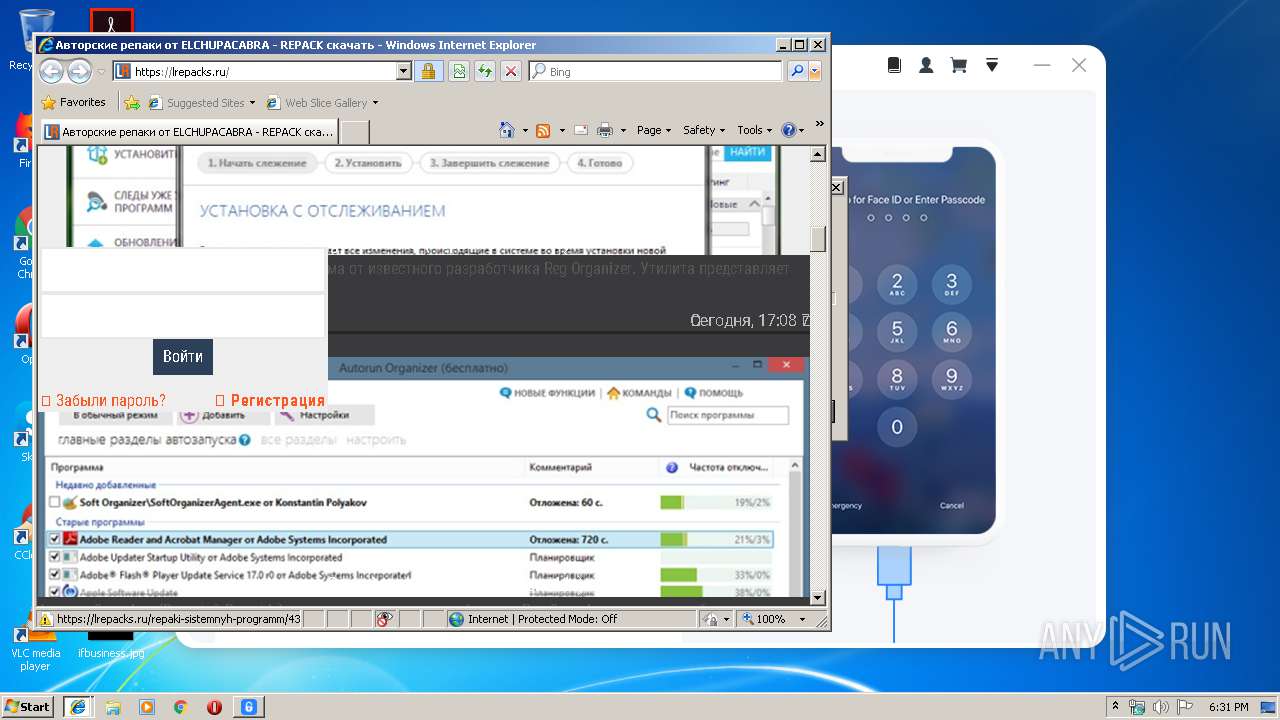Open Opera from the taskbar
Image resolution: width=1280 pixels, height=720 pixels.
(214, 707)
